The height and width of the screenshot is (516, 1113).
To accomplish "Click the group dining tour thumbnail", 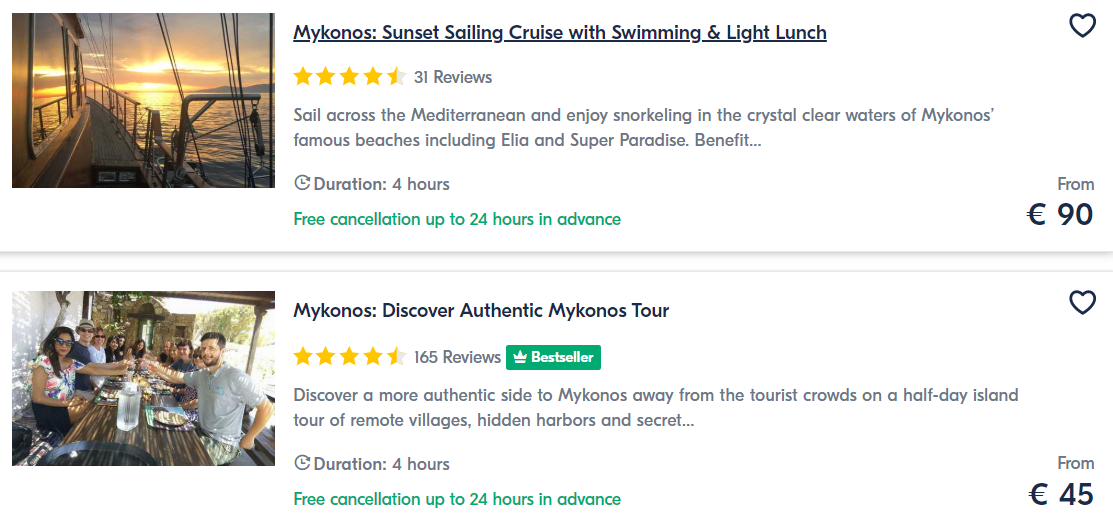I will pos(143,378).
